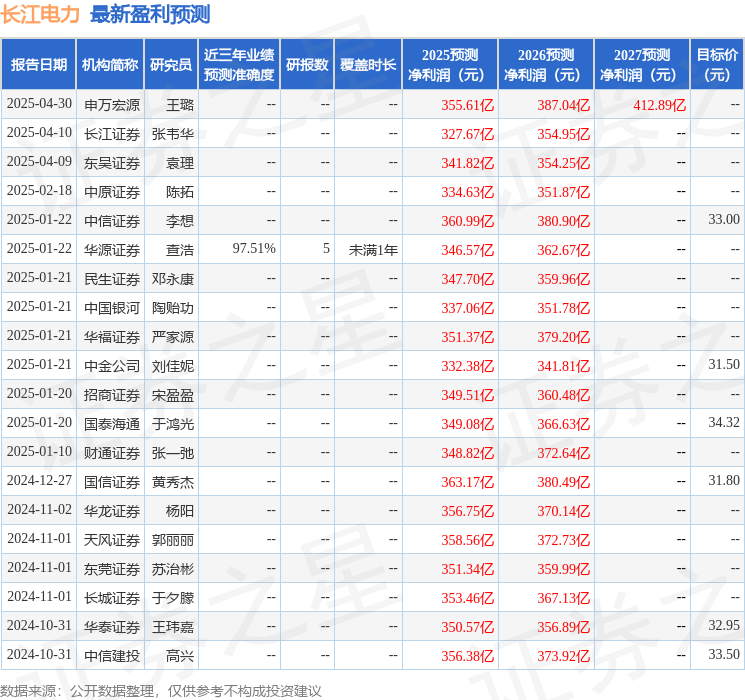
Task: Click the 目标价 column header
Action: click(x=717, y=65)
